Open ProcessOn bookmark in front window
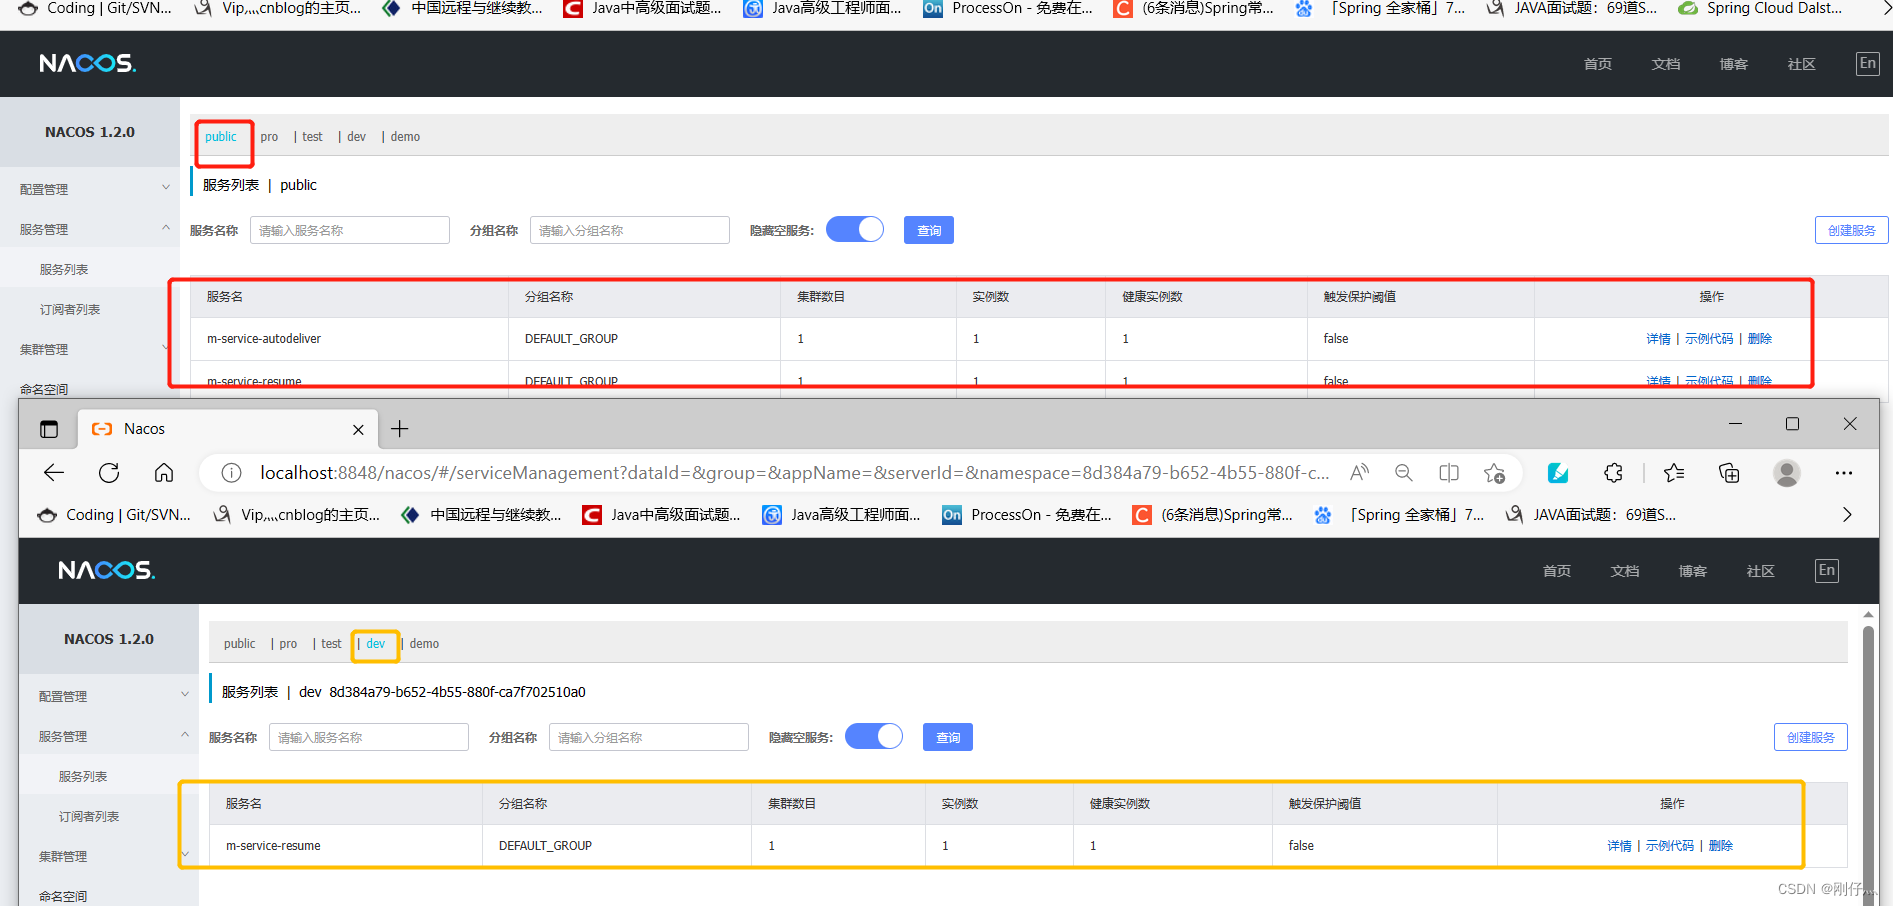 [x=1027, y=514]
